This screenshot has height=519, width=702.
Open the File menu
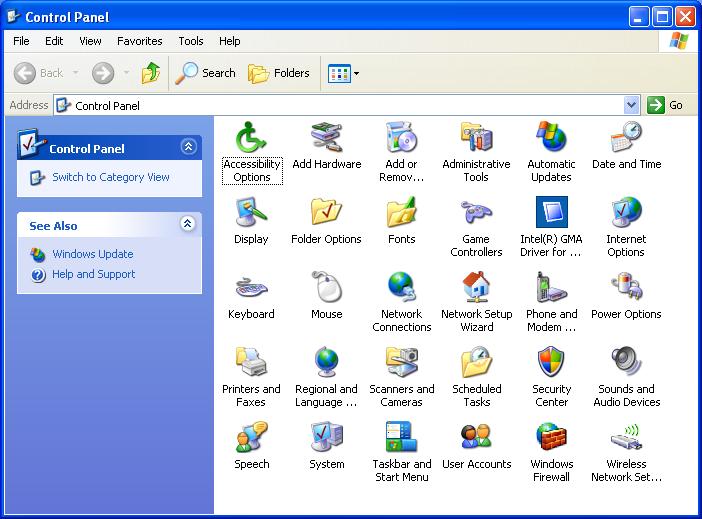click(21, 41)
